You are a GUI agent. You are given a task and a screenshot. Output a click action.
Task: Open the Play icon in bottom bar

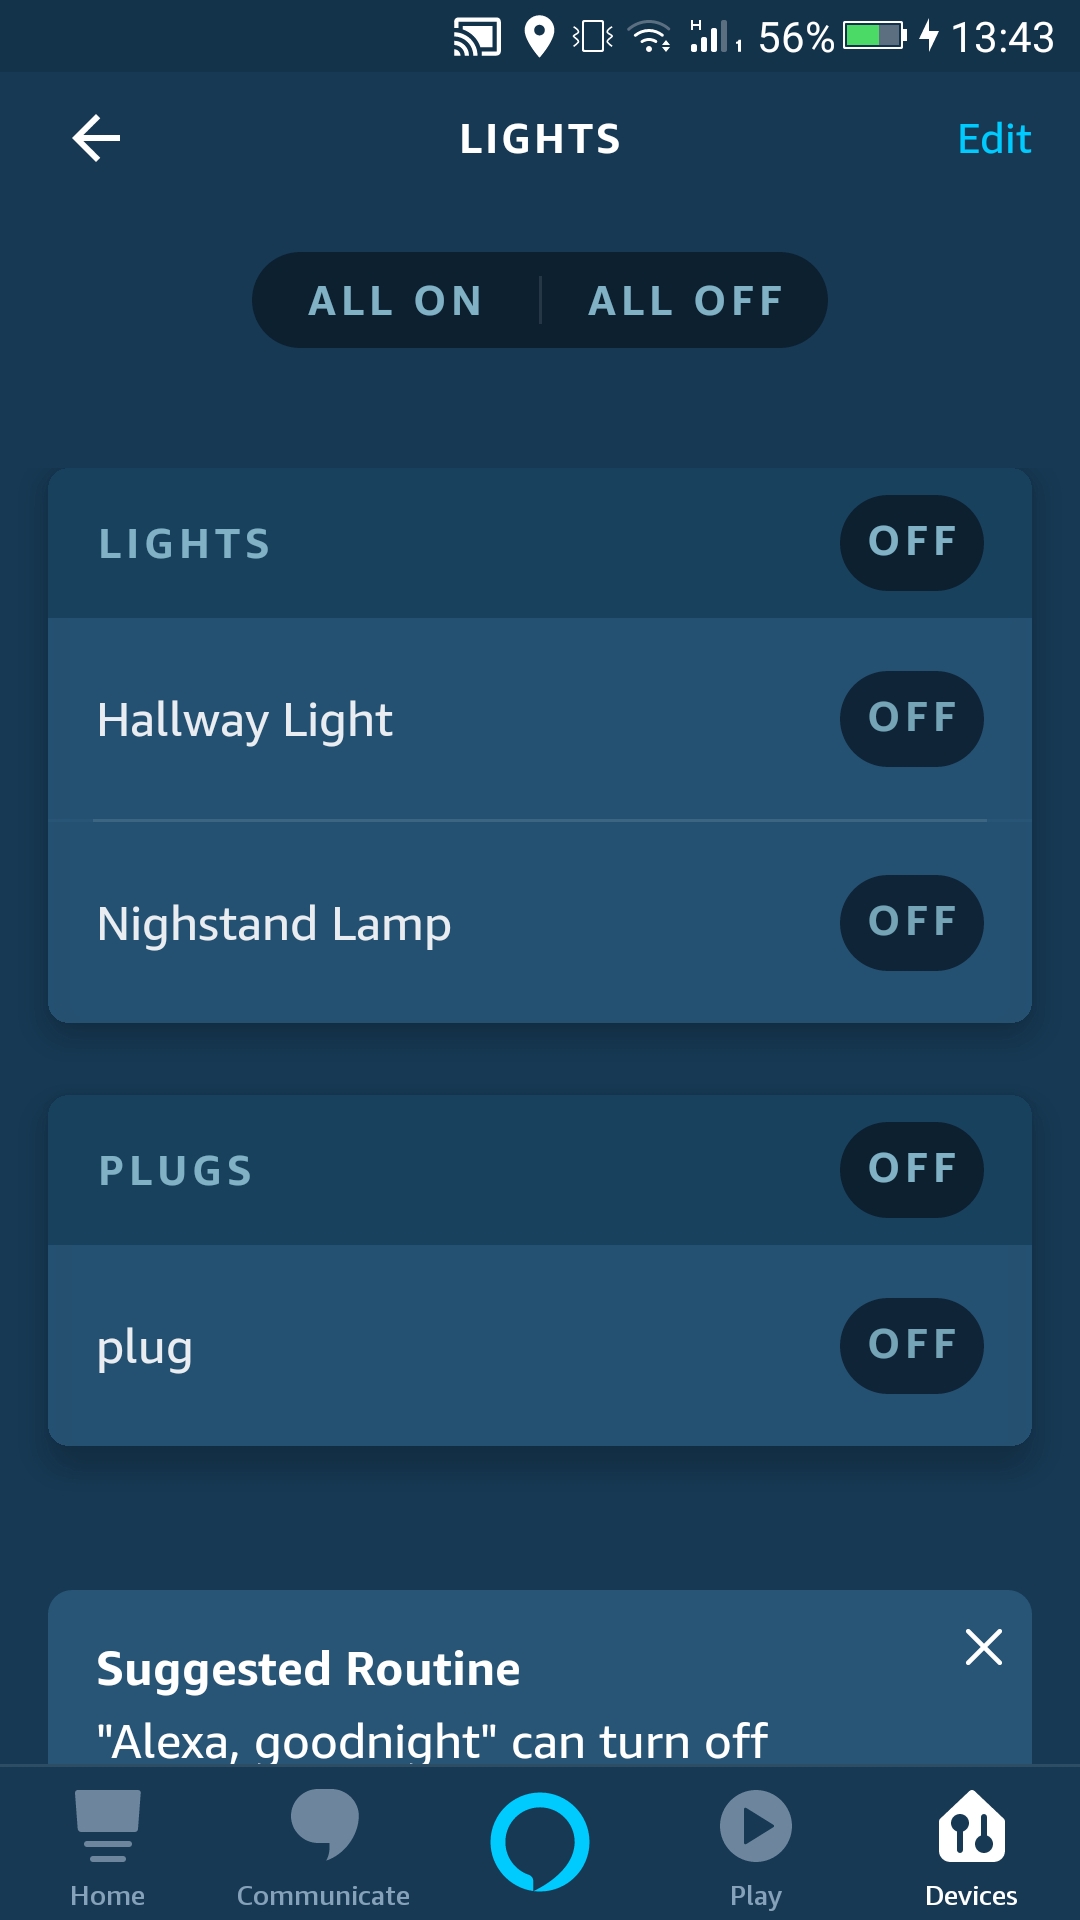(756, 1826)
